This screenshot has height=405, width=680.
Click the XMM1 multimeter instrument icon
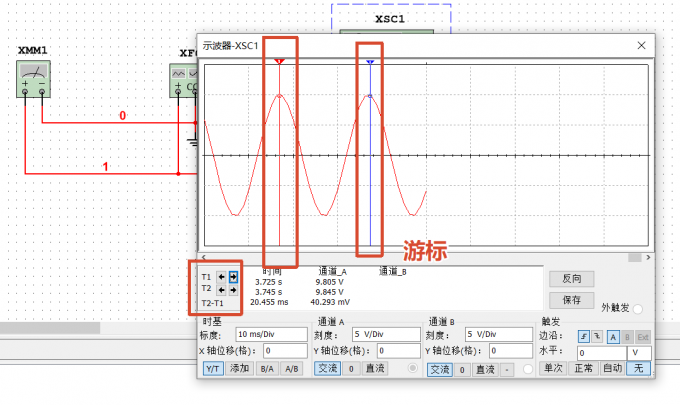point(33,79)
